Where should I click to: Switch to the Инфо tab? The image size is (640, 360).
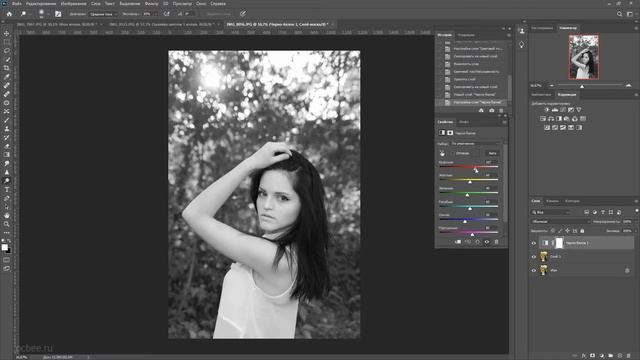[x=464, y=122]
